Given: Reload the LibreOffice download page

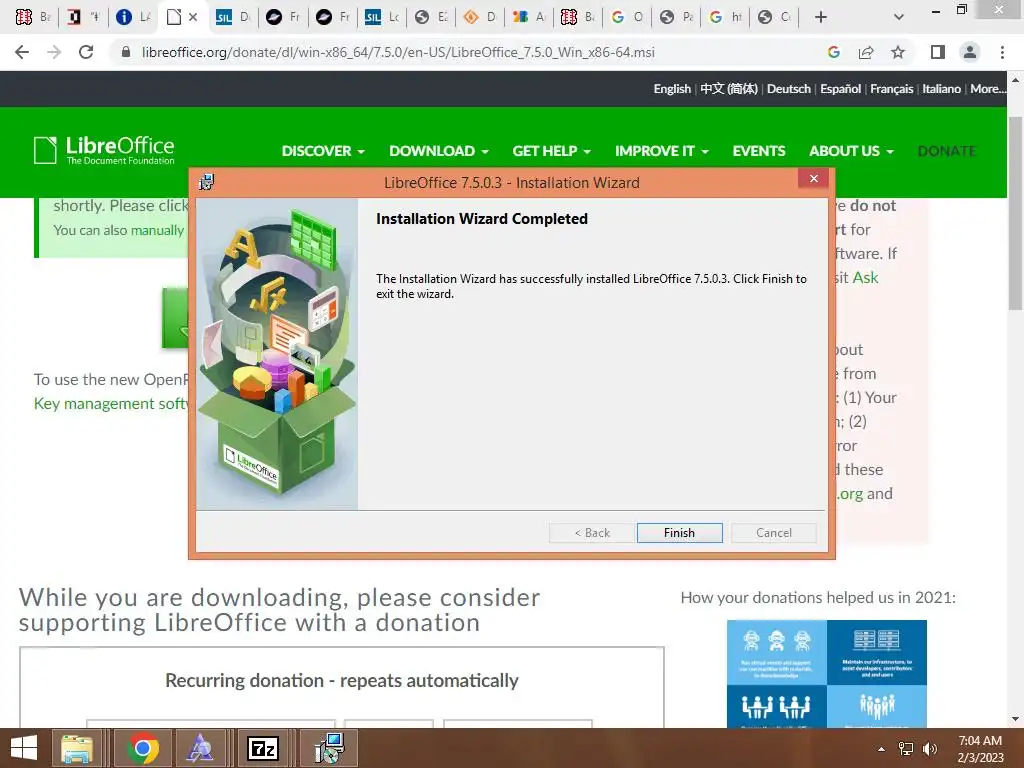Looking at the screenshot, I should tap(86, 52).
